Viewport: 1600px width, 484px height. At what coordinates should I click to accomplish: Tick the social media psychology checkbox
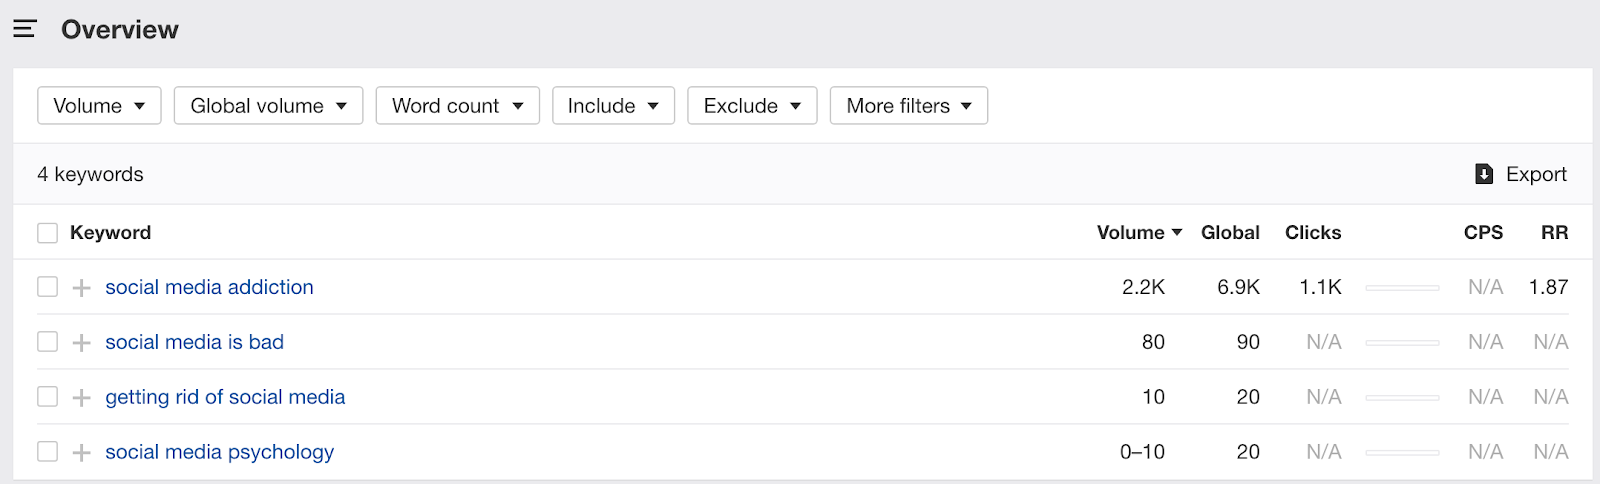(x=47, y=452)
